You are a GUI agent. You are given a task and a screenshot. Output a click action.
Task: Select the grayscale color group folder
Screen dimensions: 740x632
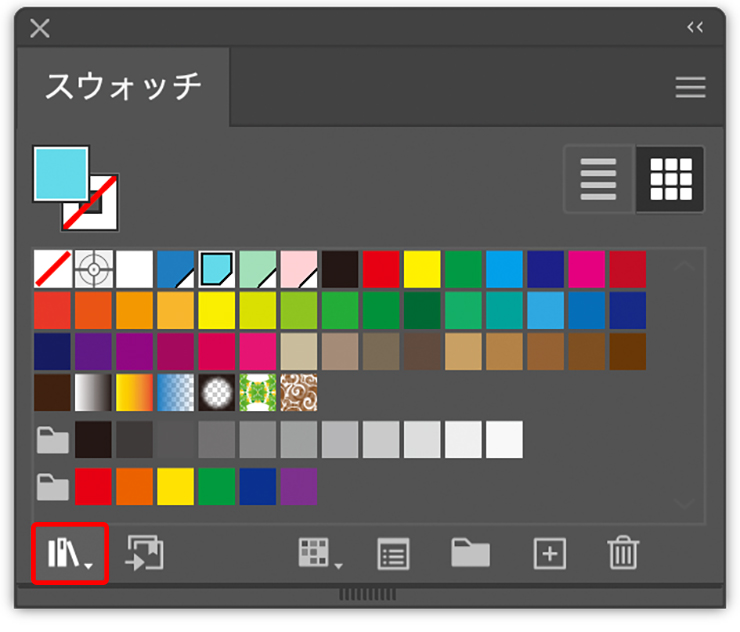pos(52,439)
